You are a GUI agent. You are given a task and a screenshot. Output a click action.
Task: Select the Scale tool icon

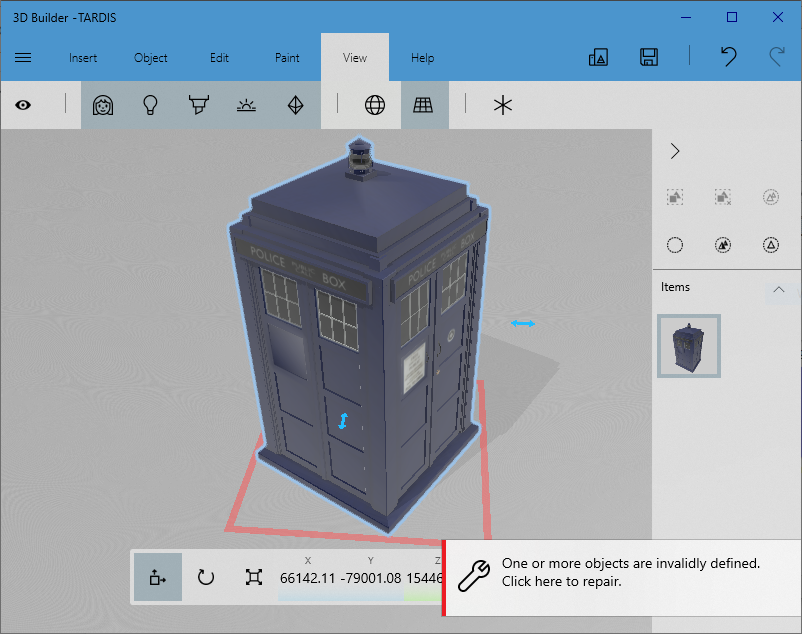pyautogui.click(x=254, y=577)
